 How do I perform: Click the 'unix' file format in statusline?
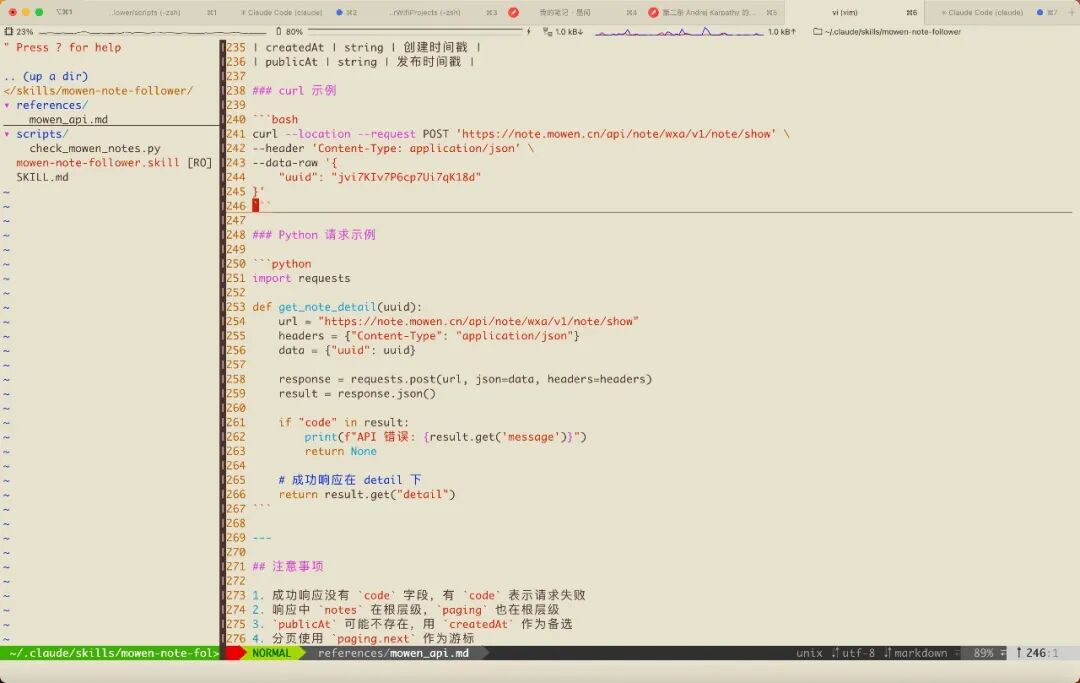pos(809,653)
